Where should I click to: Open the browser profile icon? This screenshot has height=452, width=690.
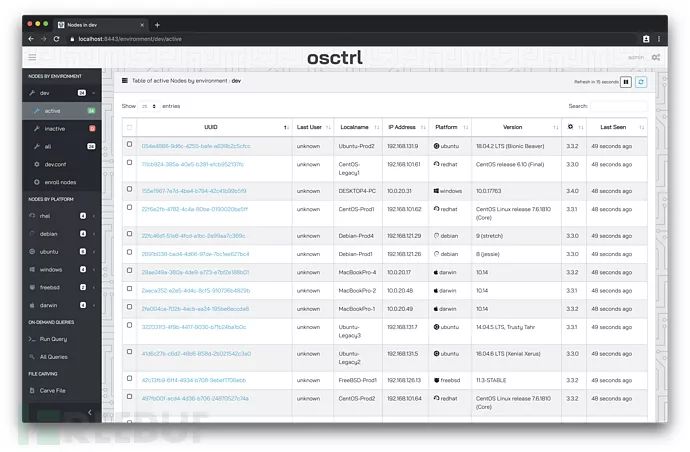point(646,39)
